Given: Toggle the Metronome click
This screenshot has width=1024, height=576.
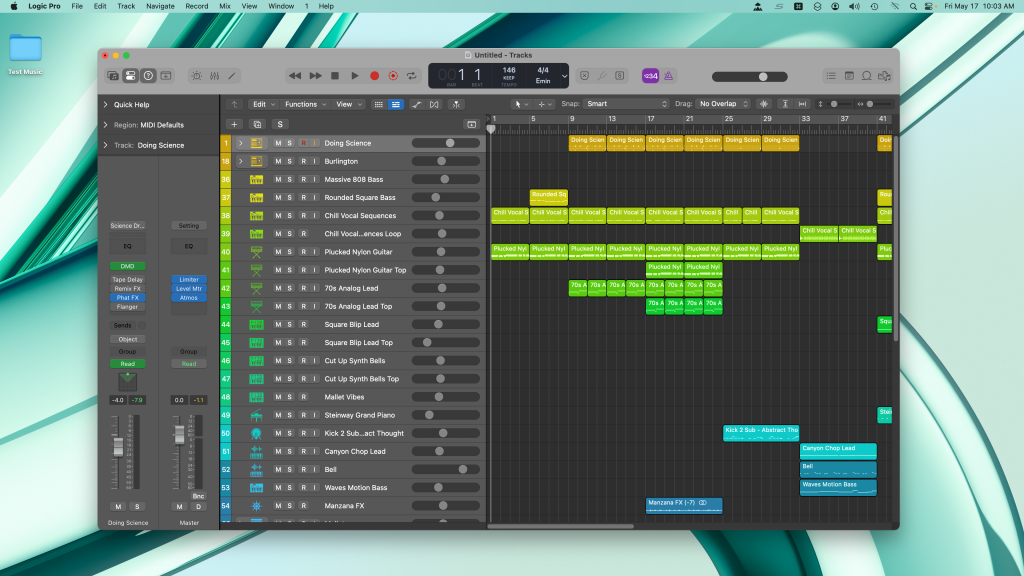Looking at the screenshot, I should [669, 76].
